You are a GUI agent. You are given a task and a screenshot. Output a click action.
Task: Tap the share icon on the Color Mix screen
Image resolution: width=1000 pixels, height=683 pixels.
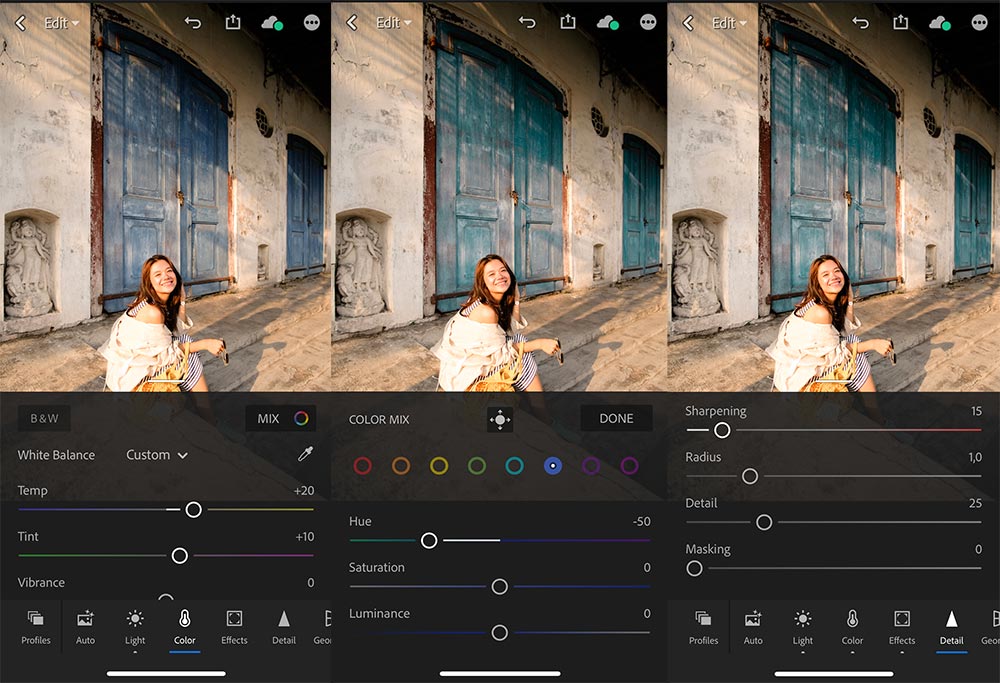pyautogui.click(x=568, y=22)
